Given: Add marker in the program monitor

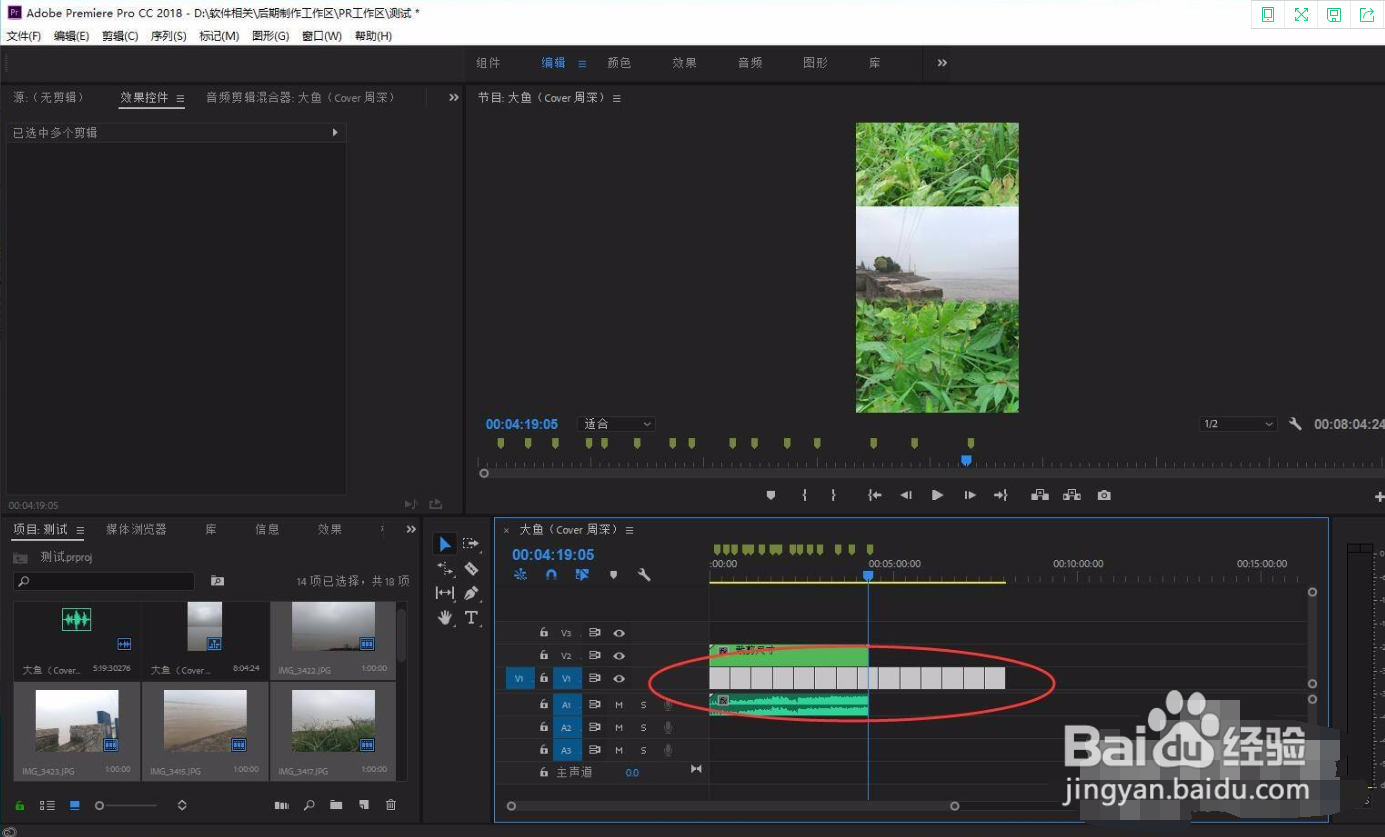Looking at the screenshot, I should [x=771, y=495].
